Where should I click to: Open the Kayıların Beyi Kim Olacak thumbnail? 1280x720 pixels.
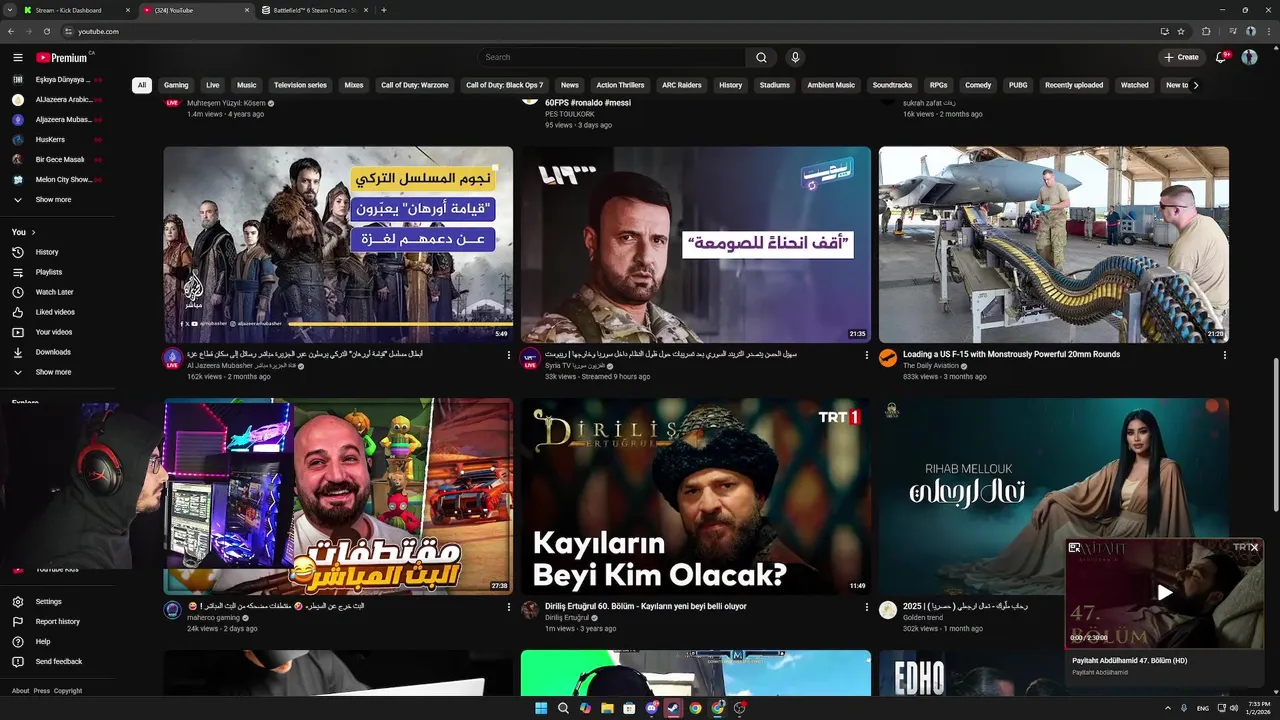coord(696,496)
